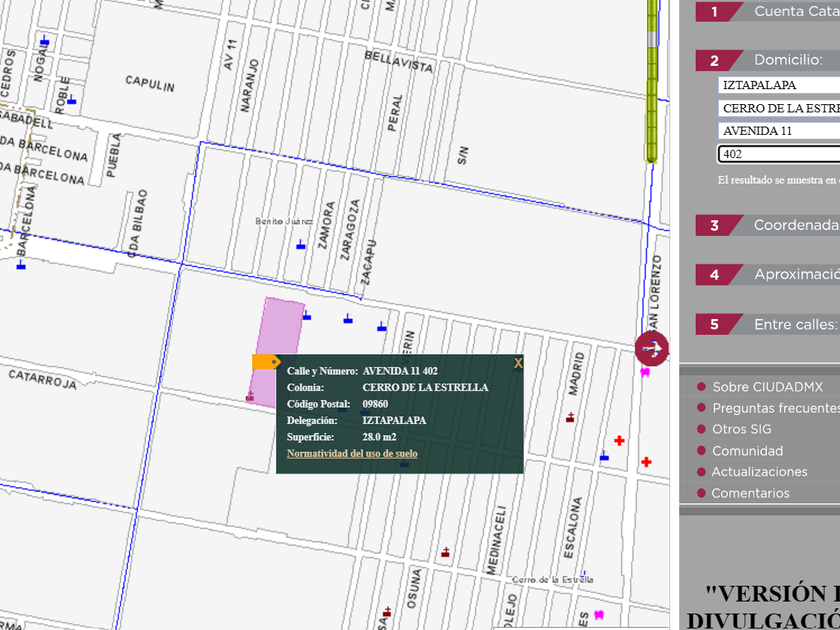This screenshot has height=630, width=840.
Task: Open 'Normatividad del uso de suelo' link
Action: (x=352, y=454)
